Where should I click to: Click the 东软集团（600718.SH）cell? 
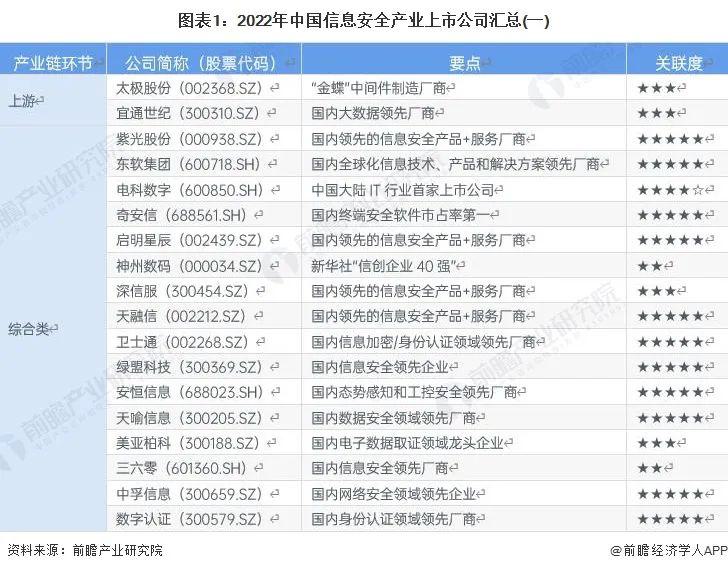(x=186, y=164)
